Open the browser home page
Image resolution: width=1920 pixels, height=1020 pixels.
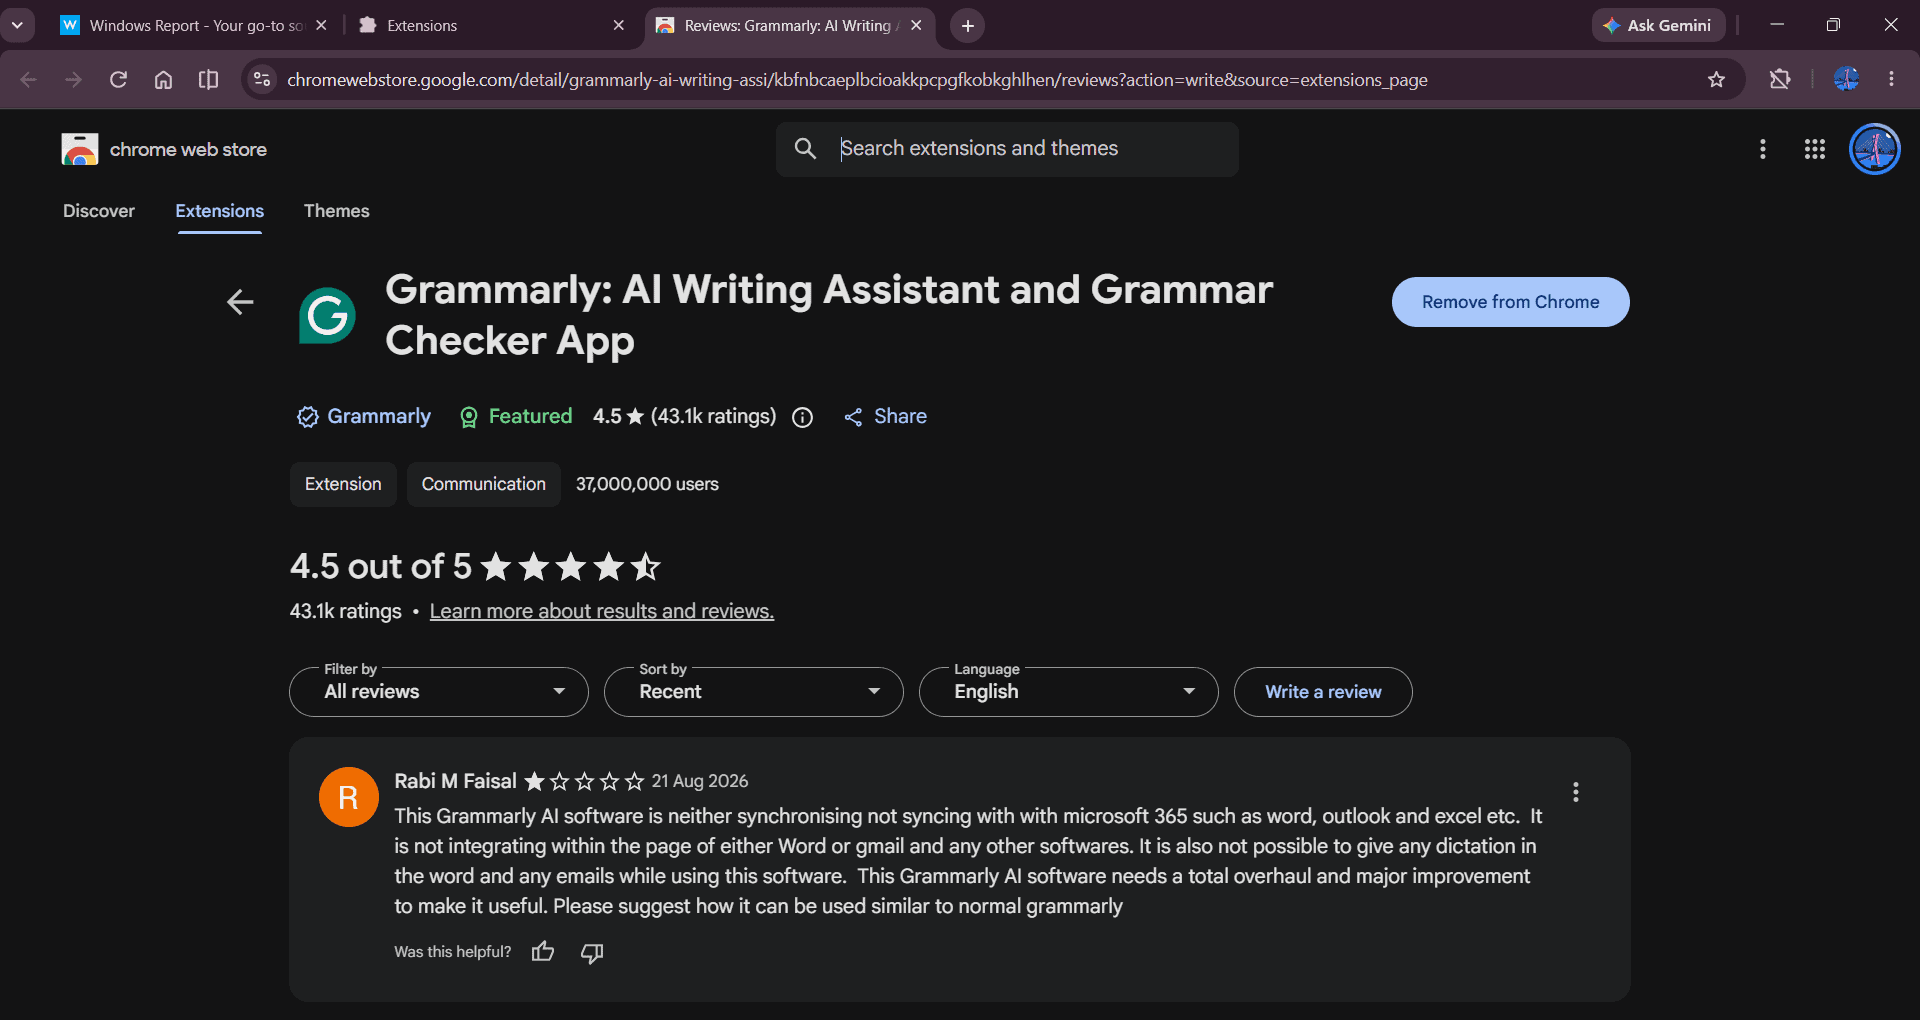pos(163,79)
